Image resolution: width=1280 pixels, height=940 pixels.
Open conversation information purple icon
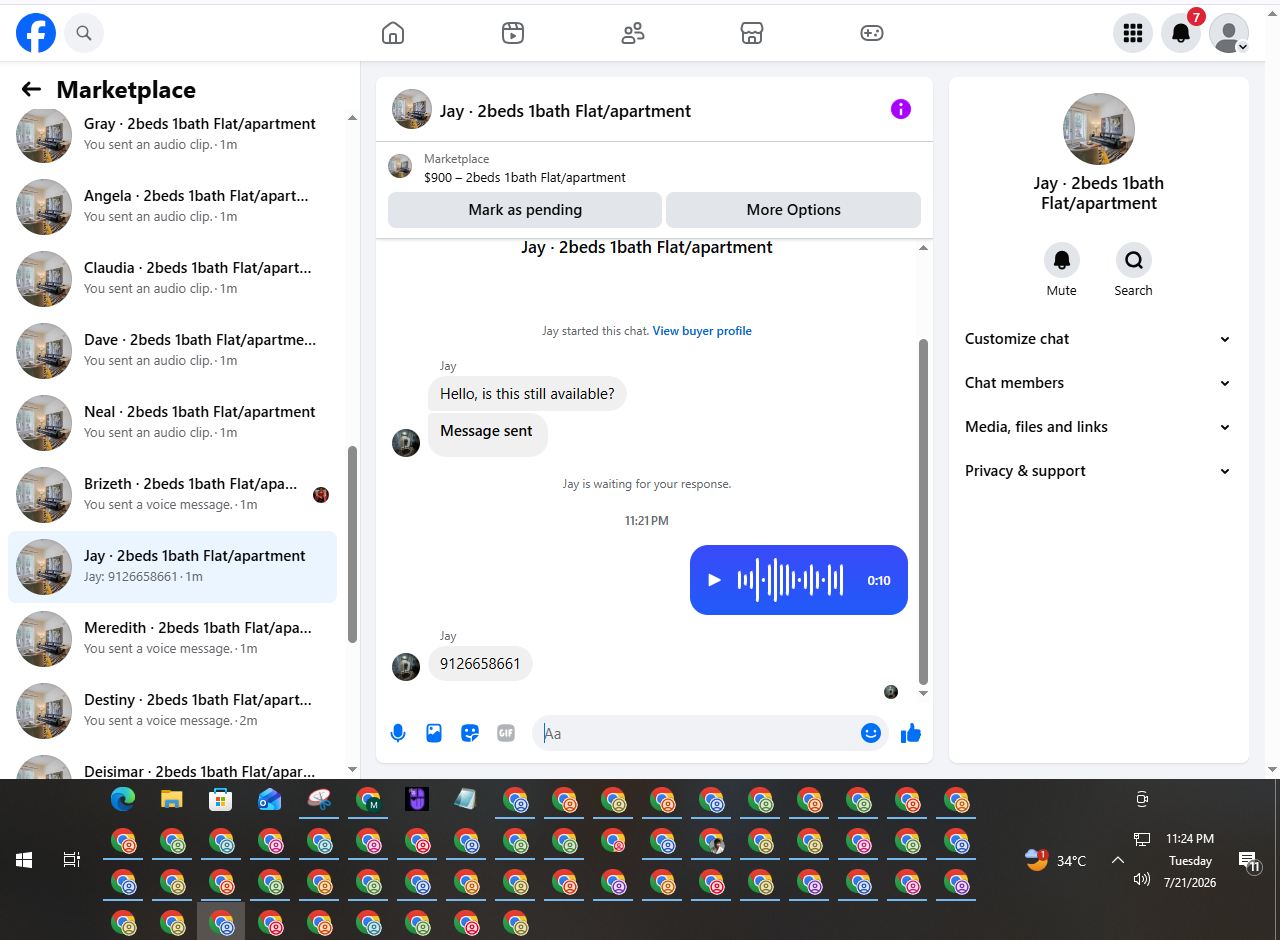[901, 109]
